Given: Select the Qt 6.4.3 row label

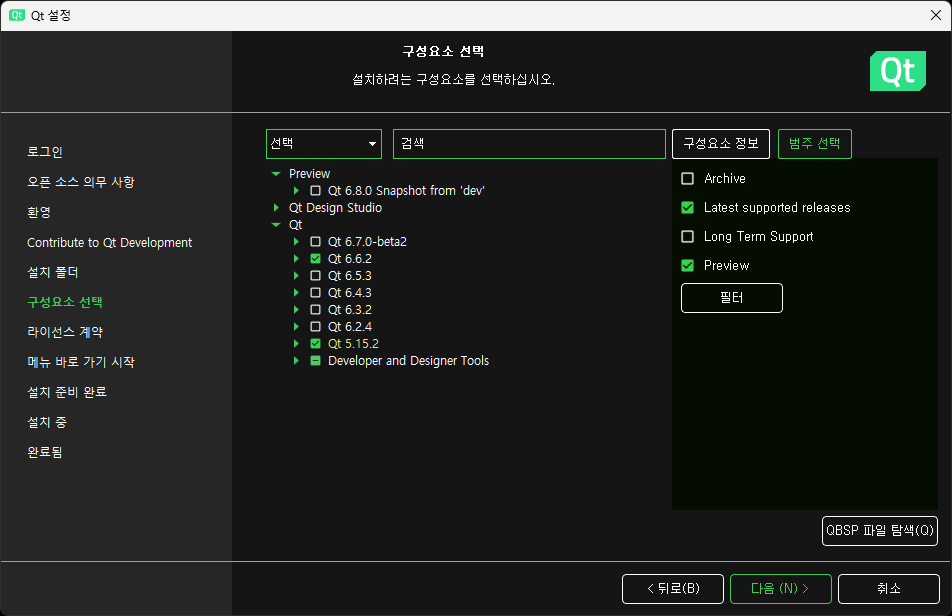Looking at the screenshot, I should (x=350, y=293).
